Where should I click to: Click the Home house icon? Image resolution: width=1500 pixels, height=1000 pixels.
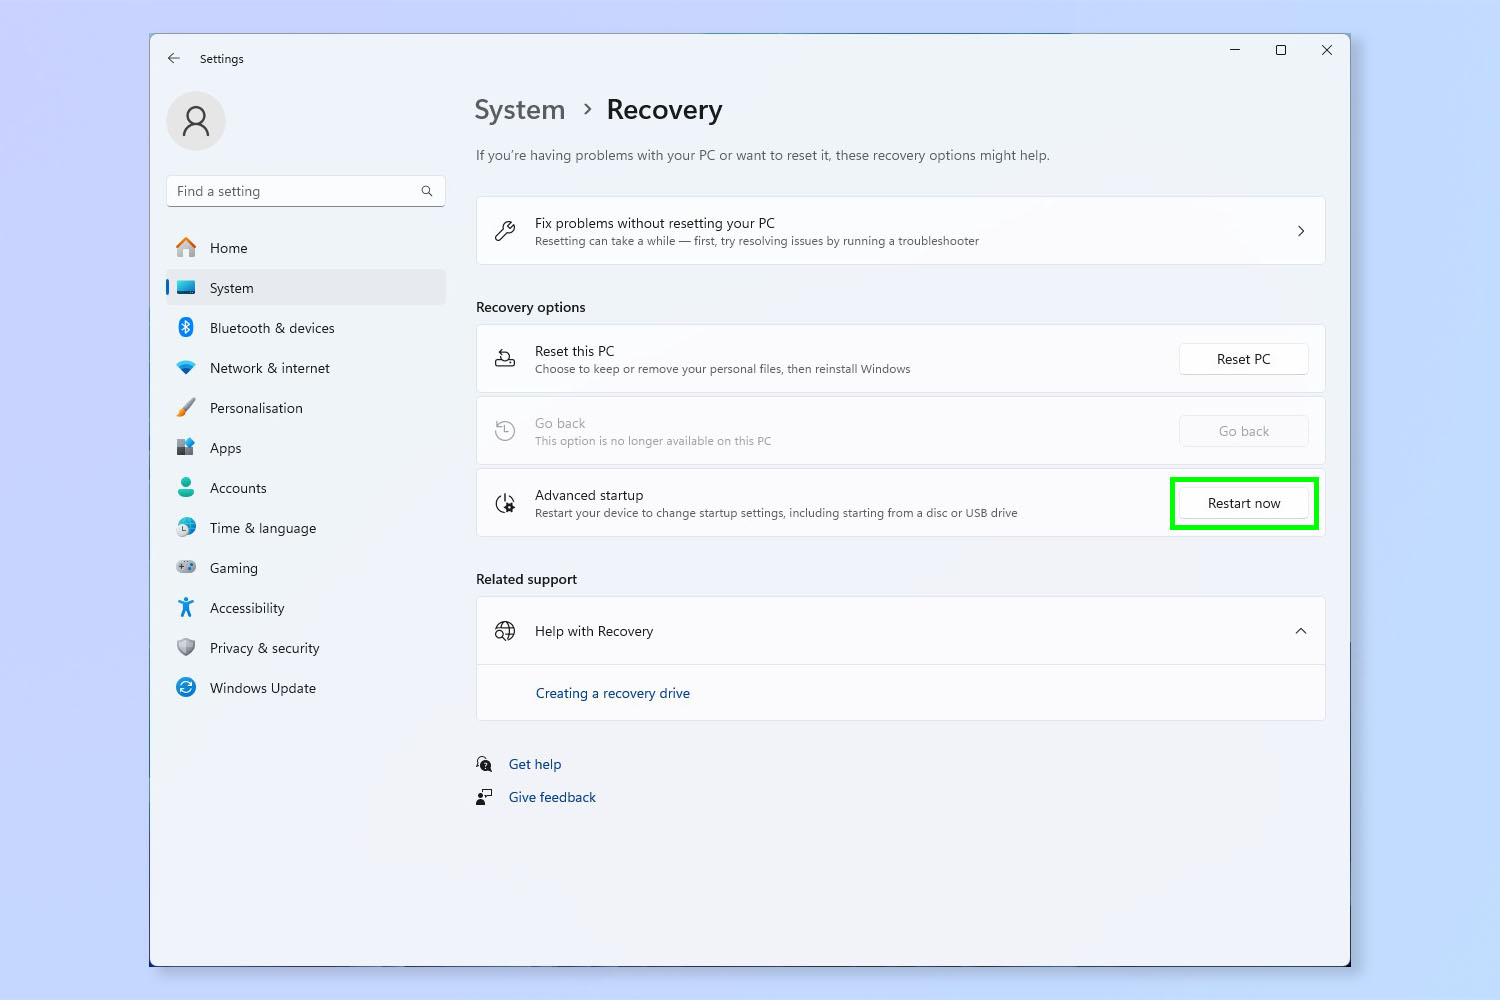click(186, 247)
